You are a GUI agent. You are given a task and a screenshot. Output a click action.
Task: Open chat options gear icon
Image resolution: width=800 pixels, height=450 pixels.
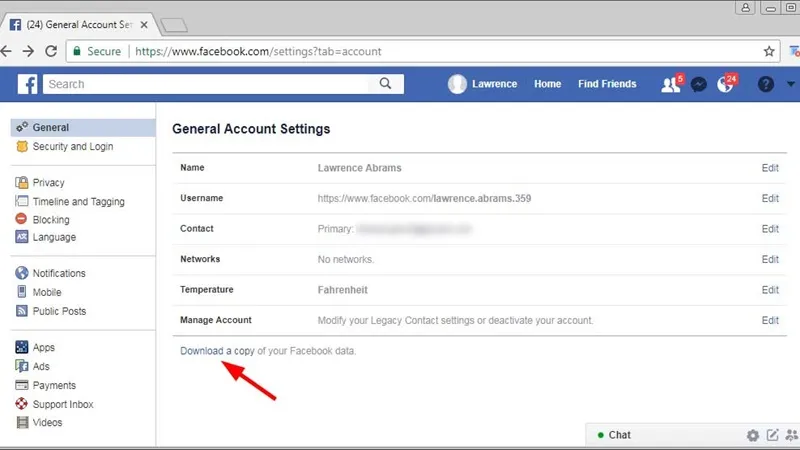tap(753, 435)
